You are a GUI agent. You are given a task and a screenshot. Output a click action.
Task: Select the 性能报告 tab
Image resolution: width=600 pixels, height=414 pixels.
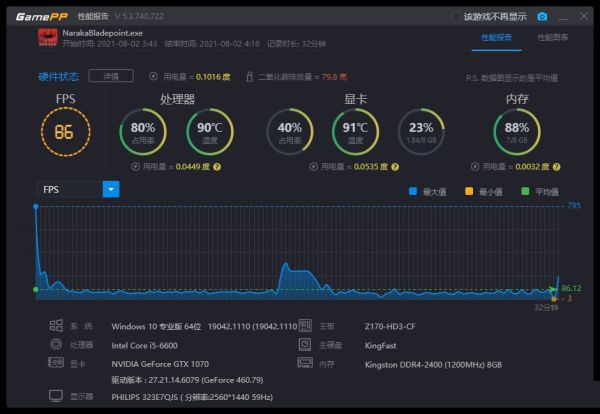click(x=494, y=37)
